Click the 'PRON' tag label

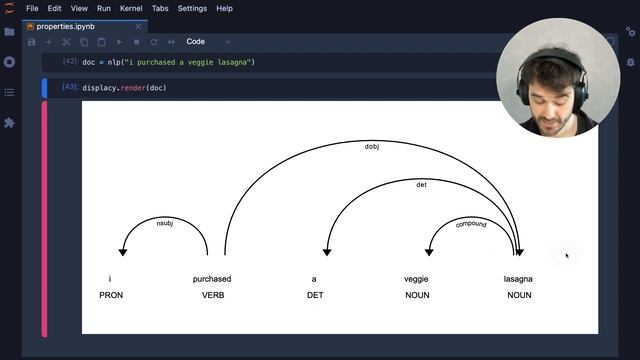[111, 295]
